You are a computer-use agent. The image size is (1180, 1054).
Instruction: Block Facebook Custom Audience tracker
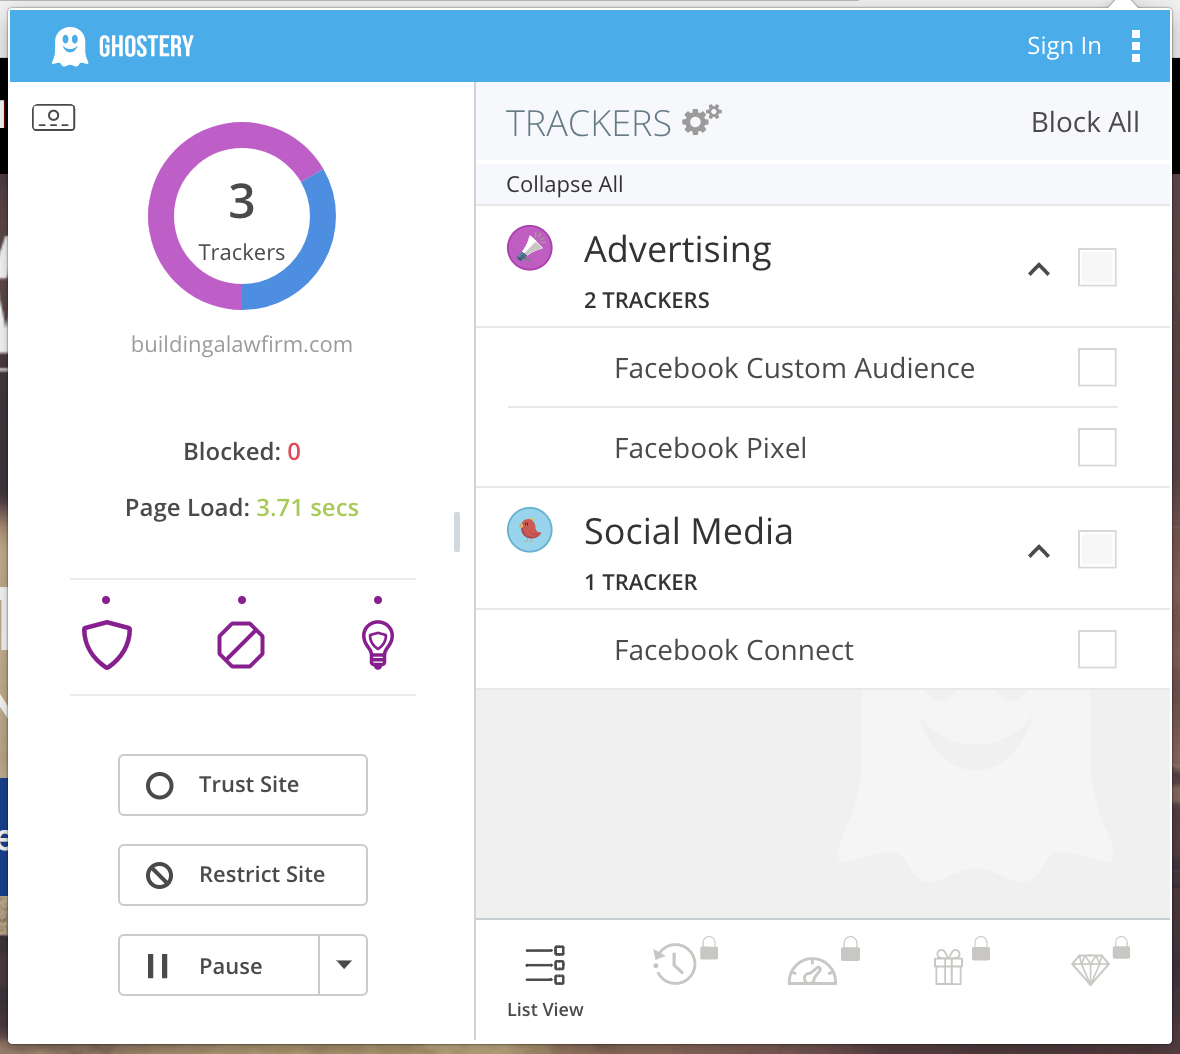(1096, 367)
